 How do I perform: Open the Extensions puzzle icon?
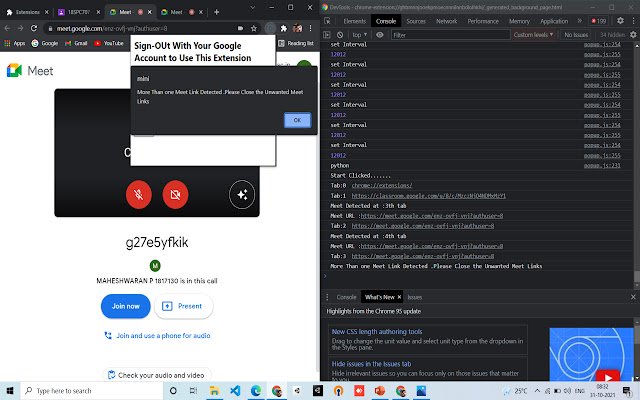coord(284,28)
